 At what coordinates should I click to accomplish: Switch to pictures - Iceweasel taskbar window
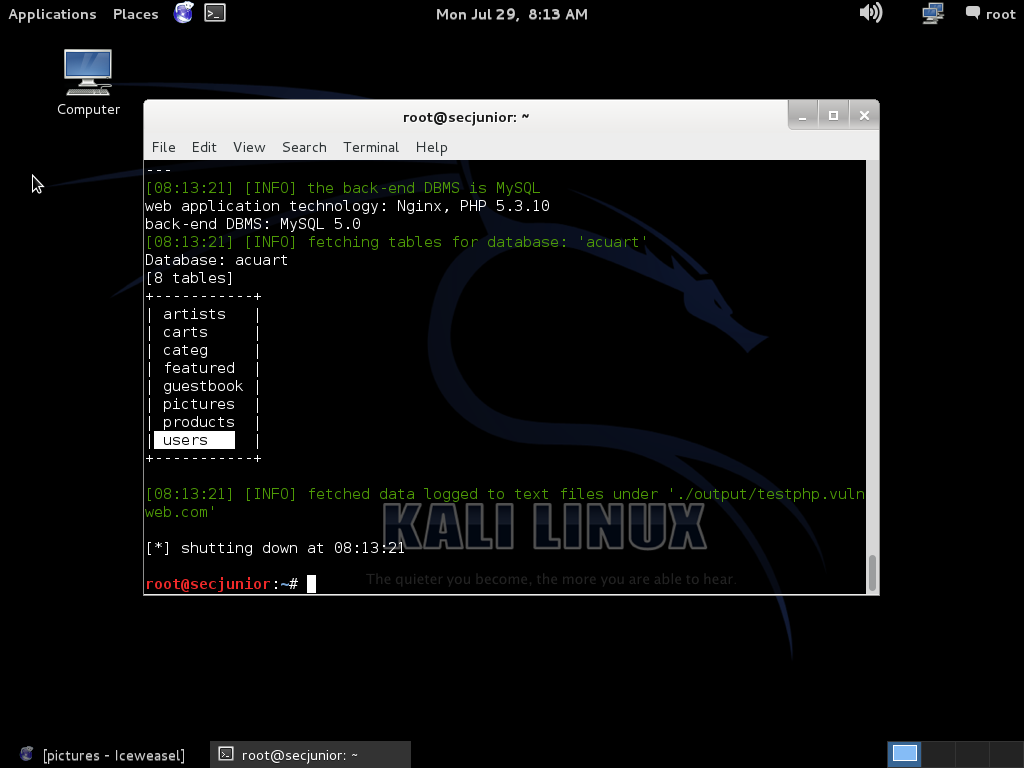pyautogui.click(x=103, y=755)
